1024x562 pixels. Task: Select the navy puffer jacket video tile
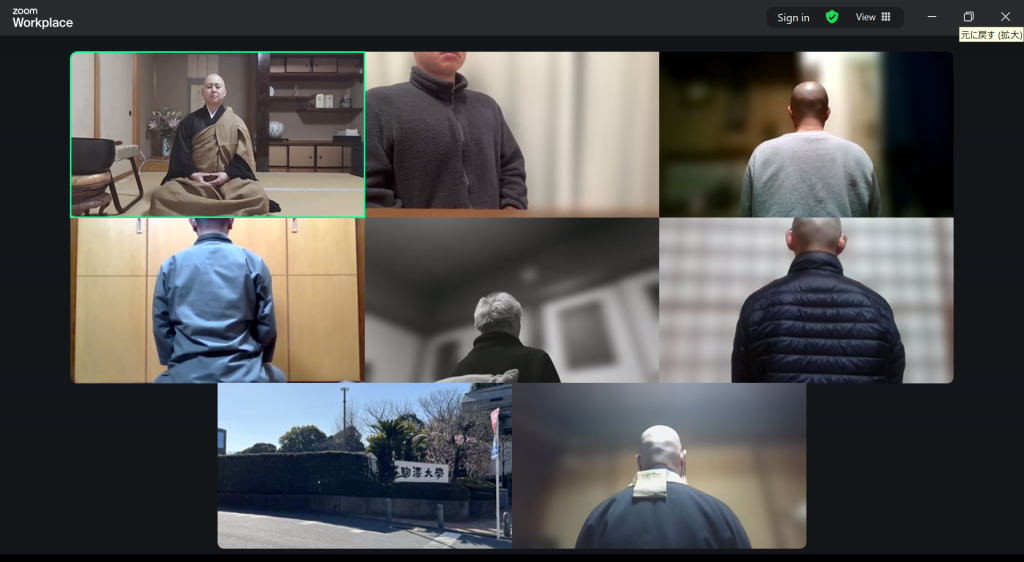[806, 300]
